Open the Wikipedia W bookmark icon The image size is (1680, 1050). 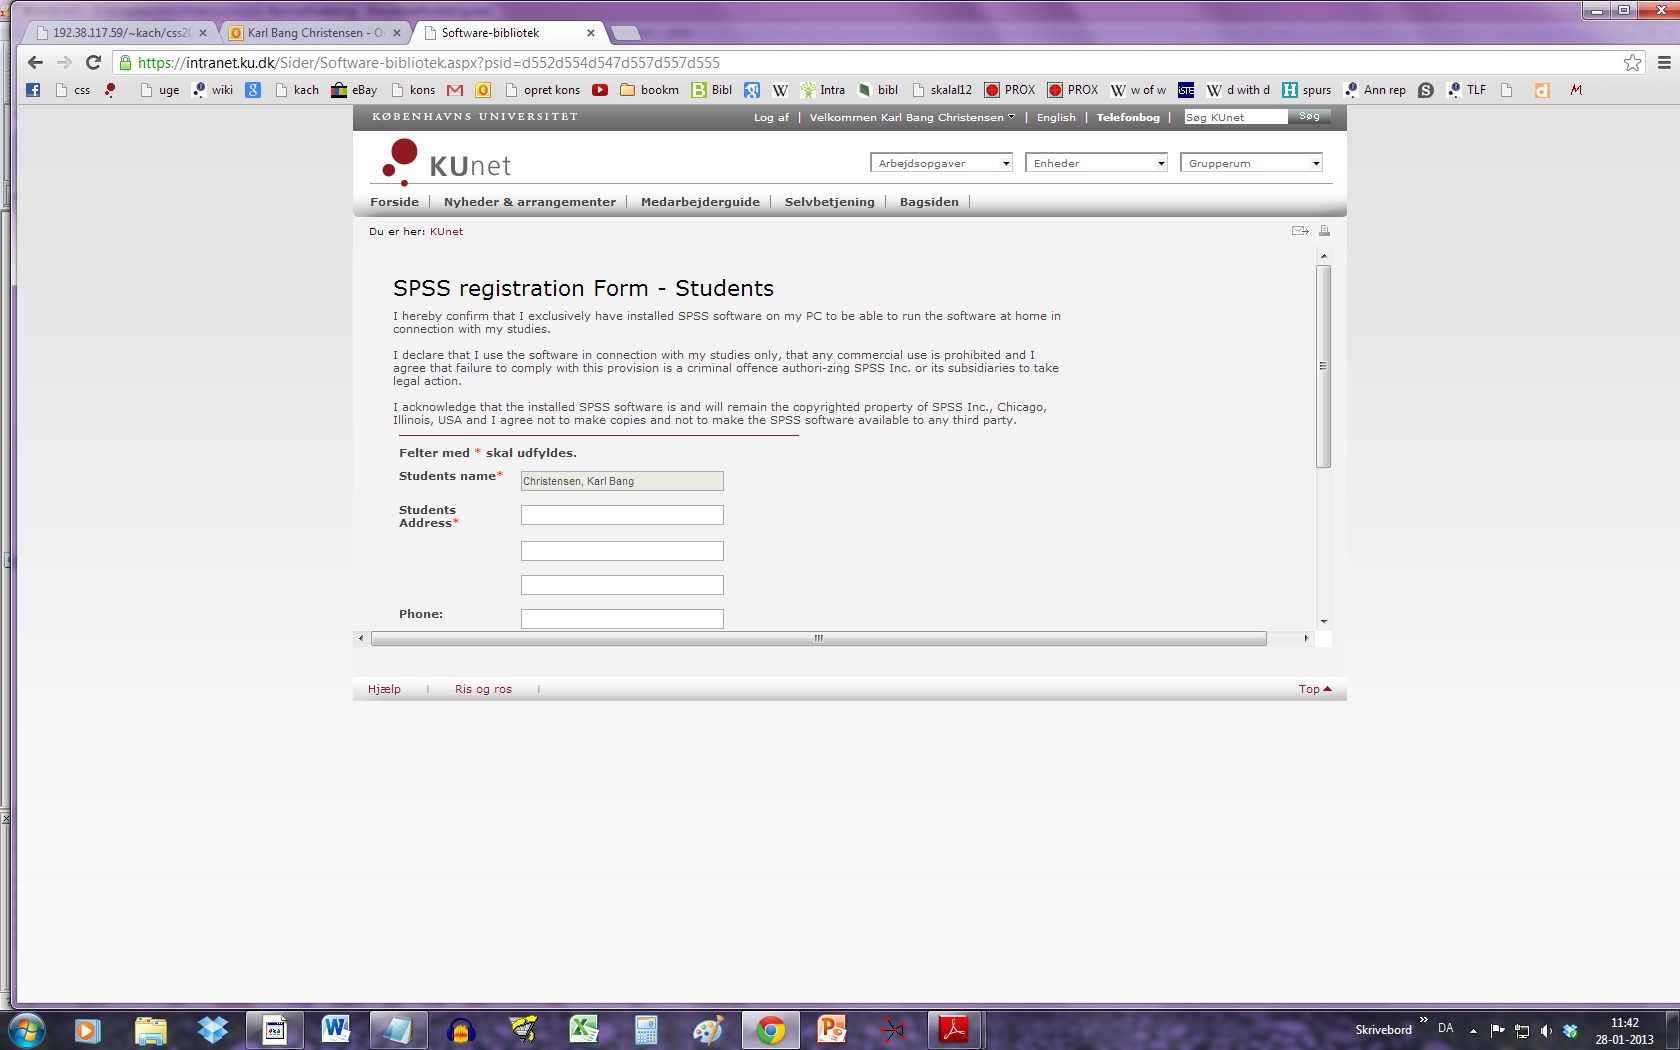pos(780,90)
